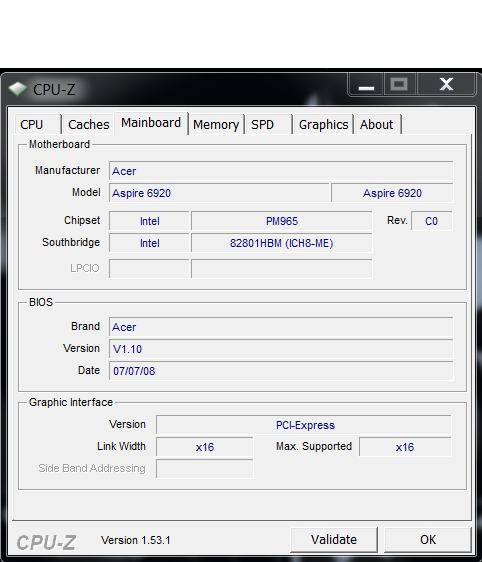Select the Mainboard tab
This screenshot has width=482, height=562.
tap(151, 123)
